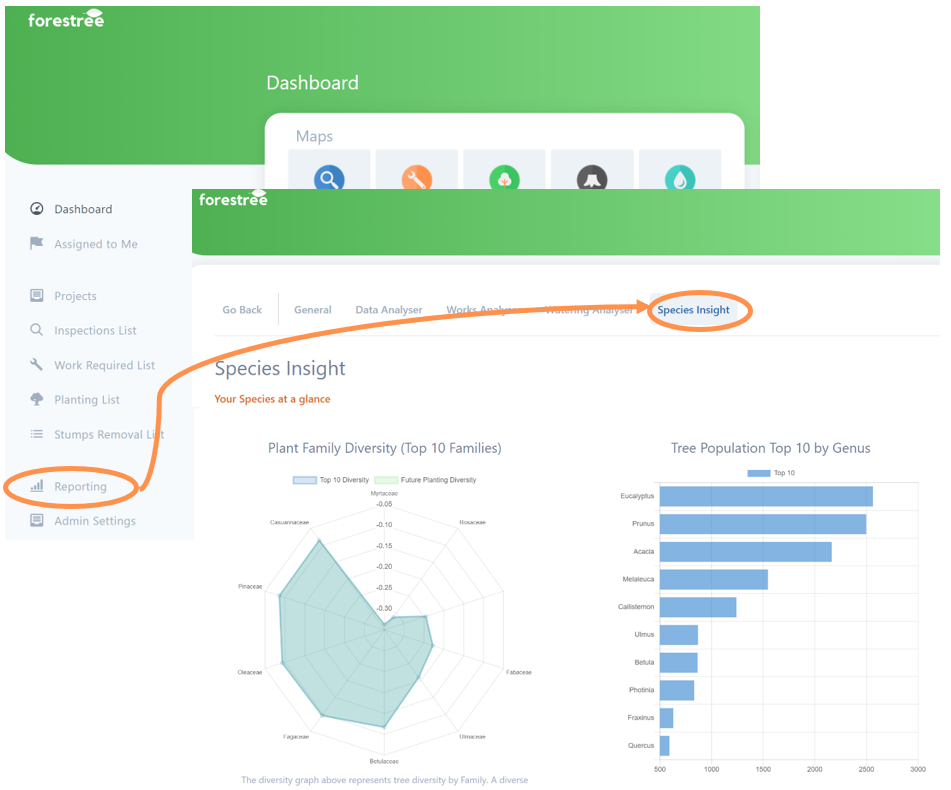Click the Reporting bar chart icon
This screenshot has width=951, height=790.
pos(37,487)
